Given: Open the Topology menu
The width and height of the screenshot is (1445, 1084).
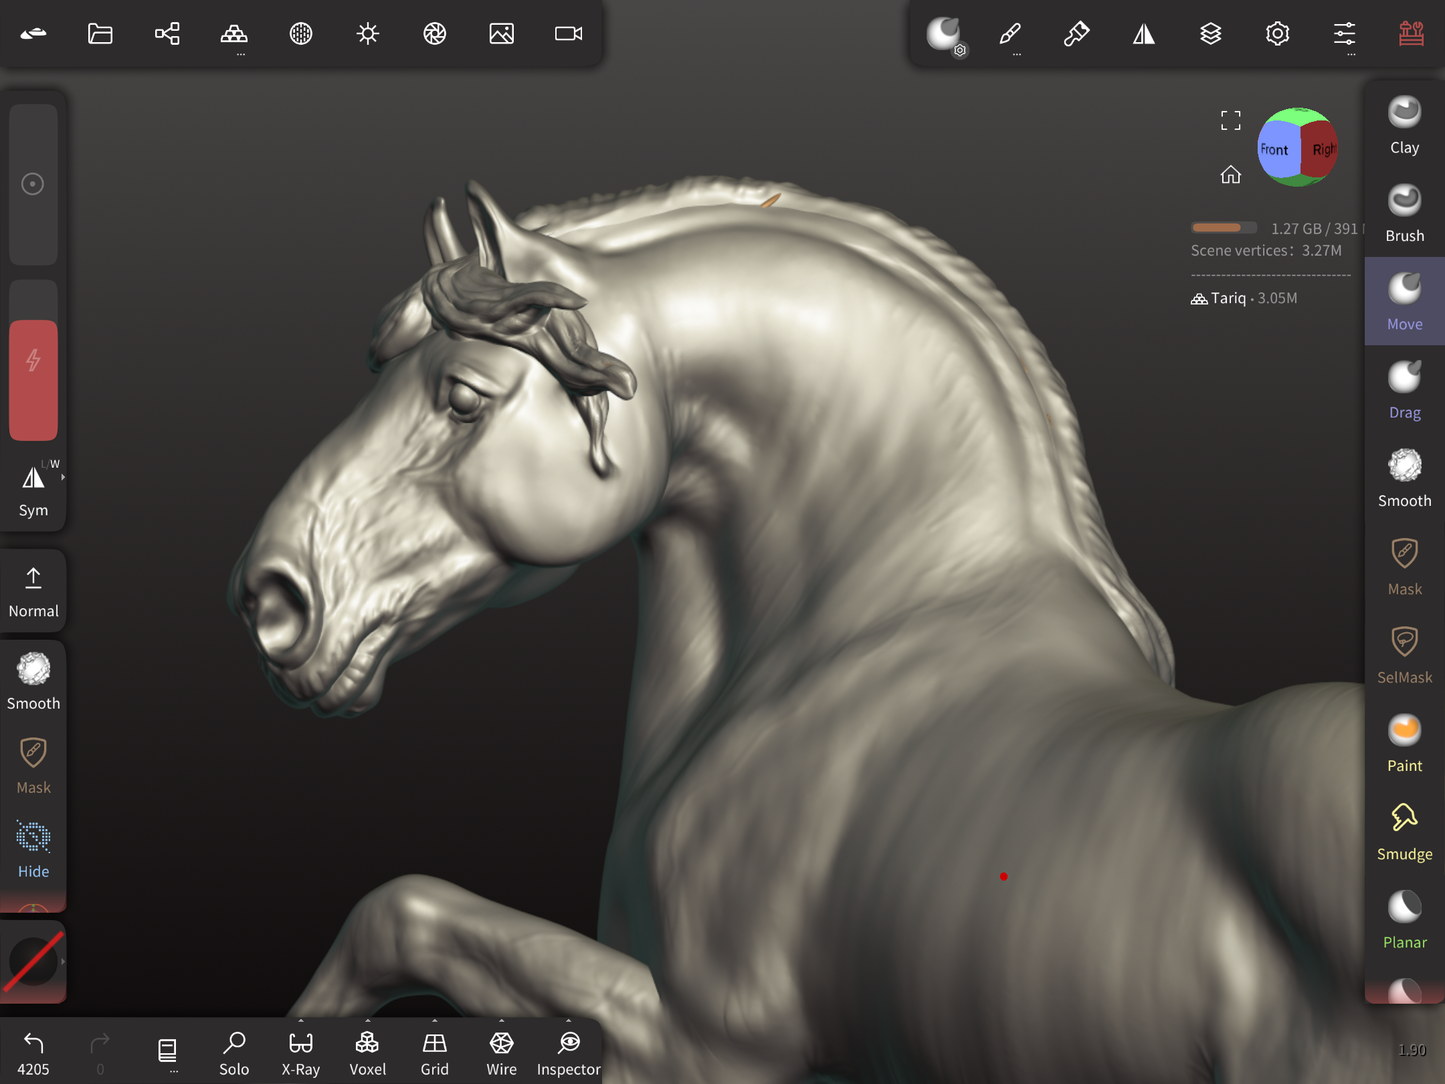Looking at the screenshot, I should [x=234, y=34].
